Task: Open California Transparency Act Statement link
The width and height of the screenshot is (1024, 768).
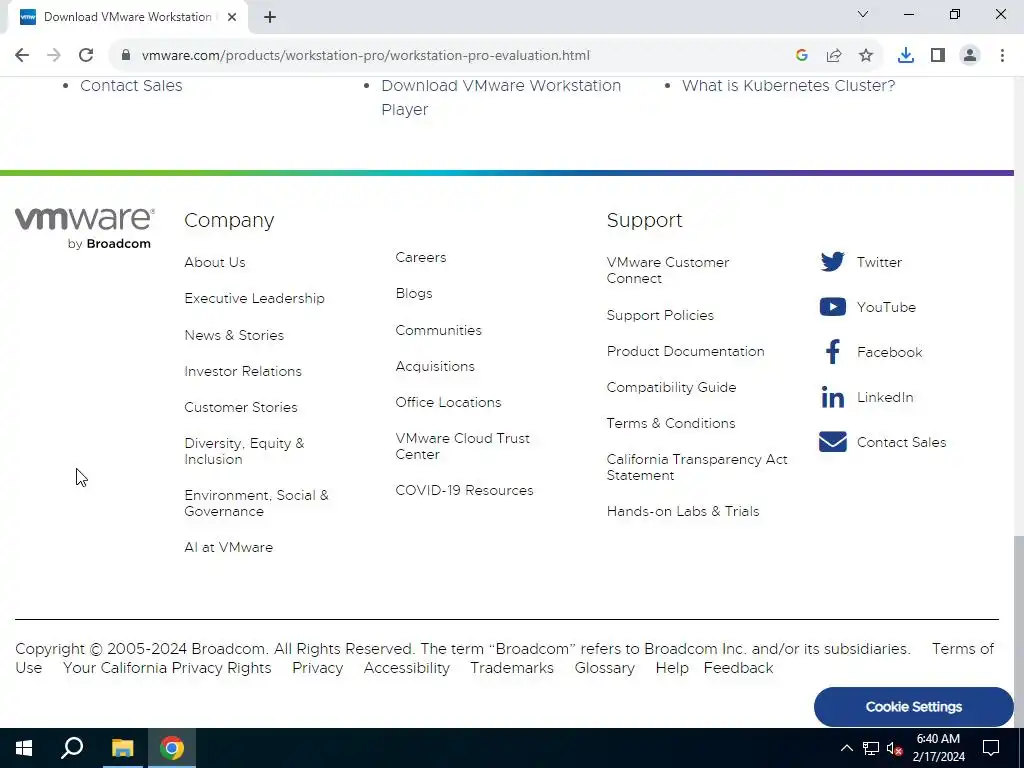Action: pos(697,467)
